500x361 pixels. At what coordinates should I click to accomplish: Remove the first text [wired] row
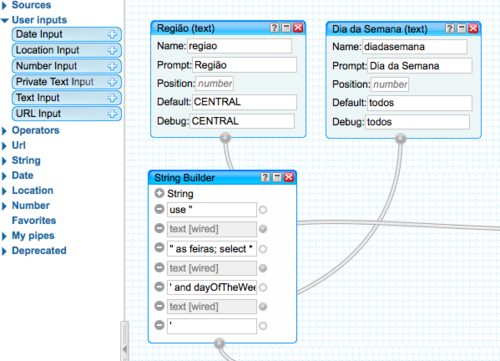(x=159, y=229)
